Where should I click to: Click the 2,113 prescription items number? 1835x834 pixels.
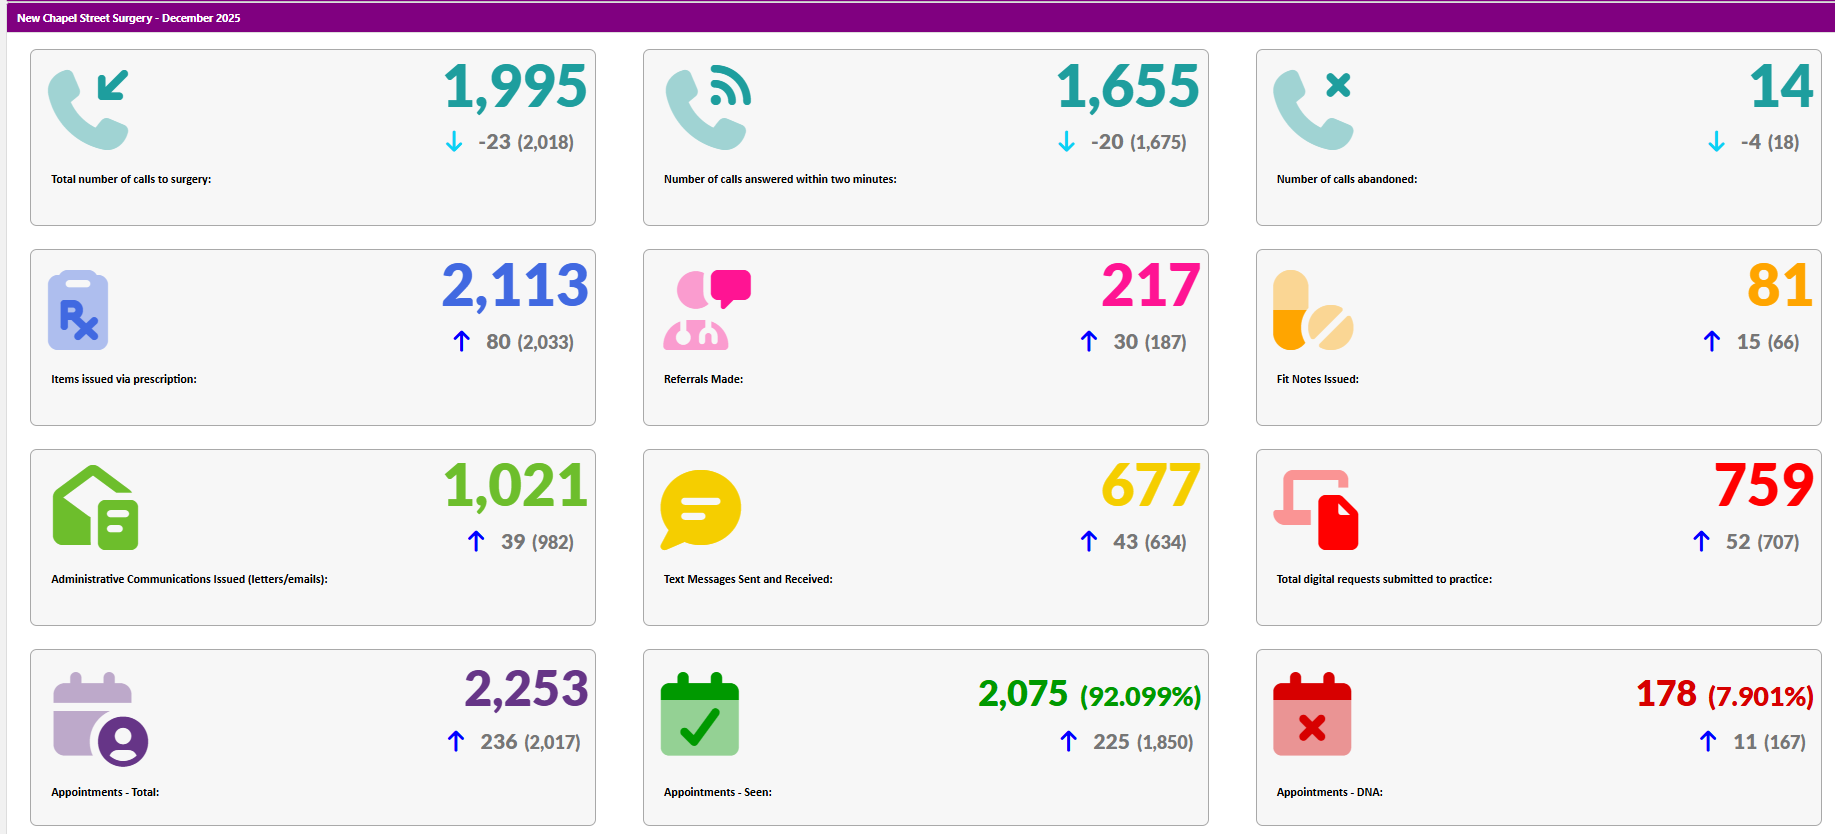point(515,286)
